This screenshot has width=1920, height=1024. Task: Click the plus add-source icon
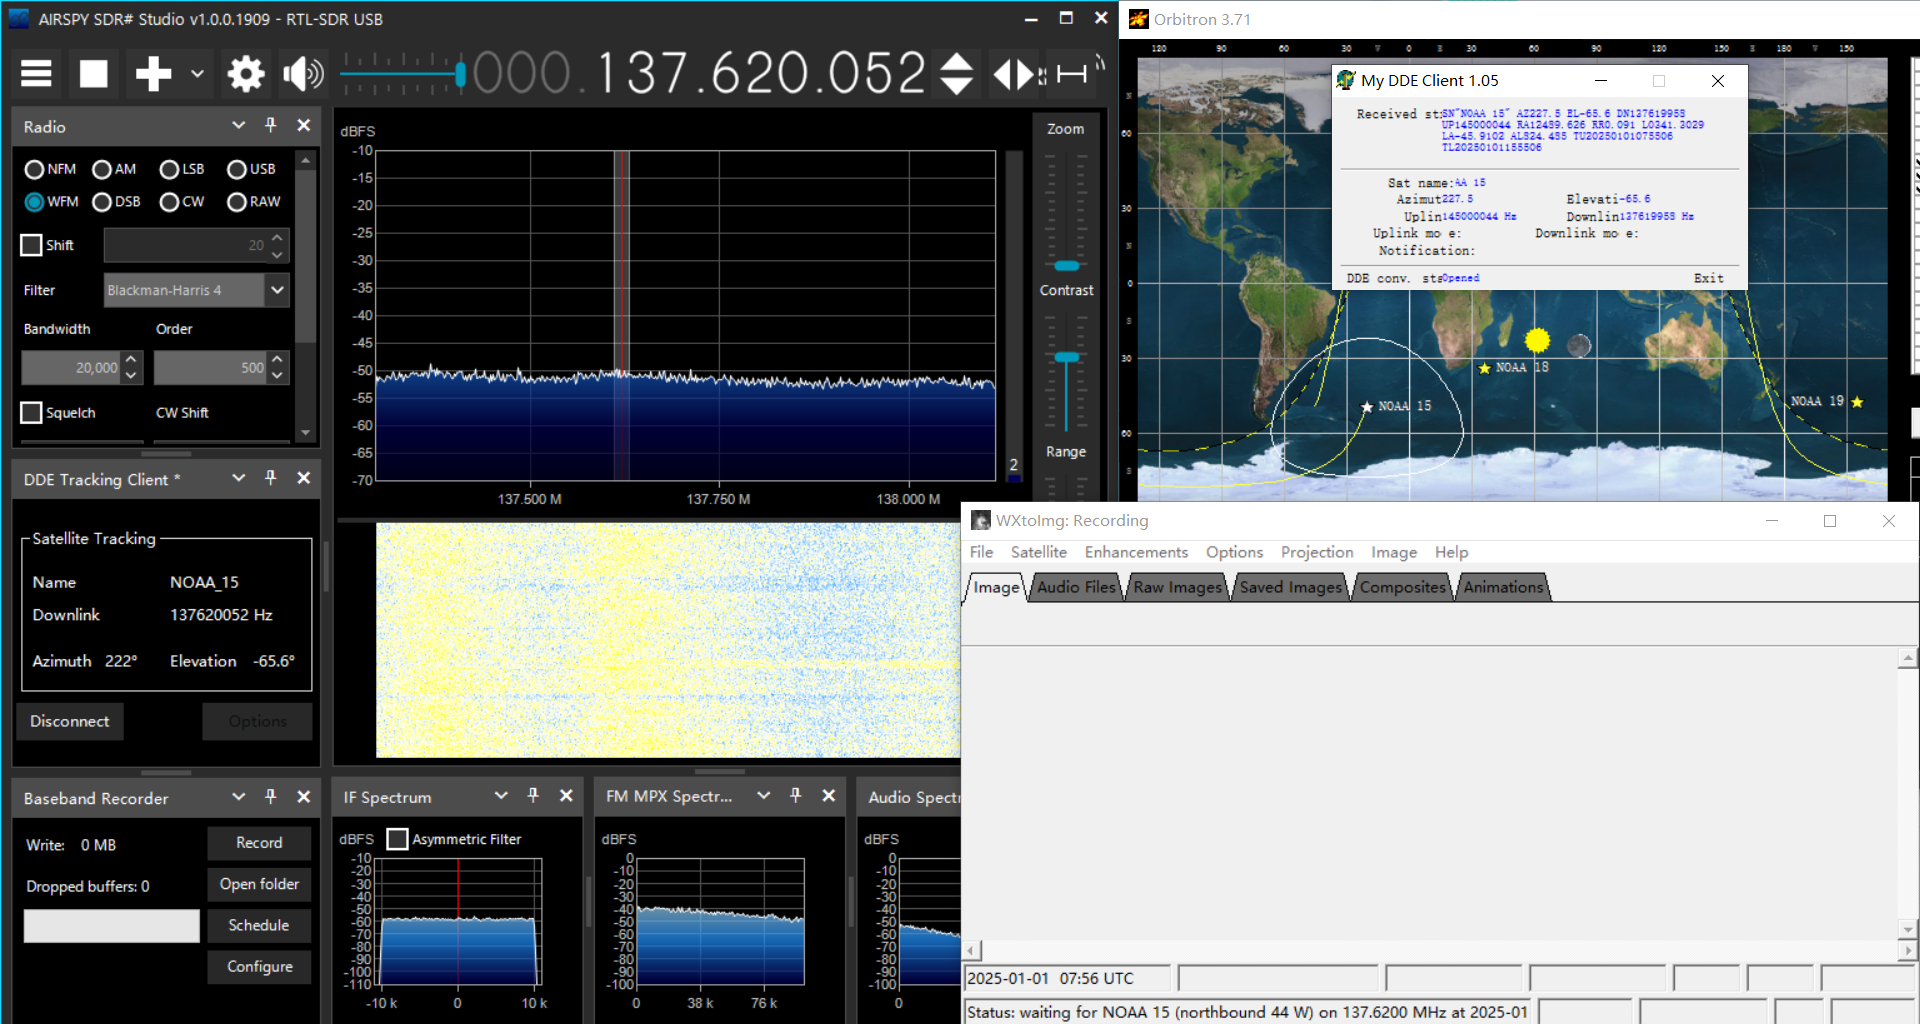tap(153, 74)
